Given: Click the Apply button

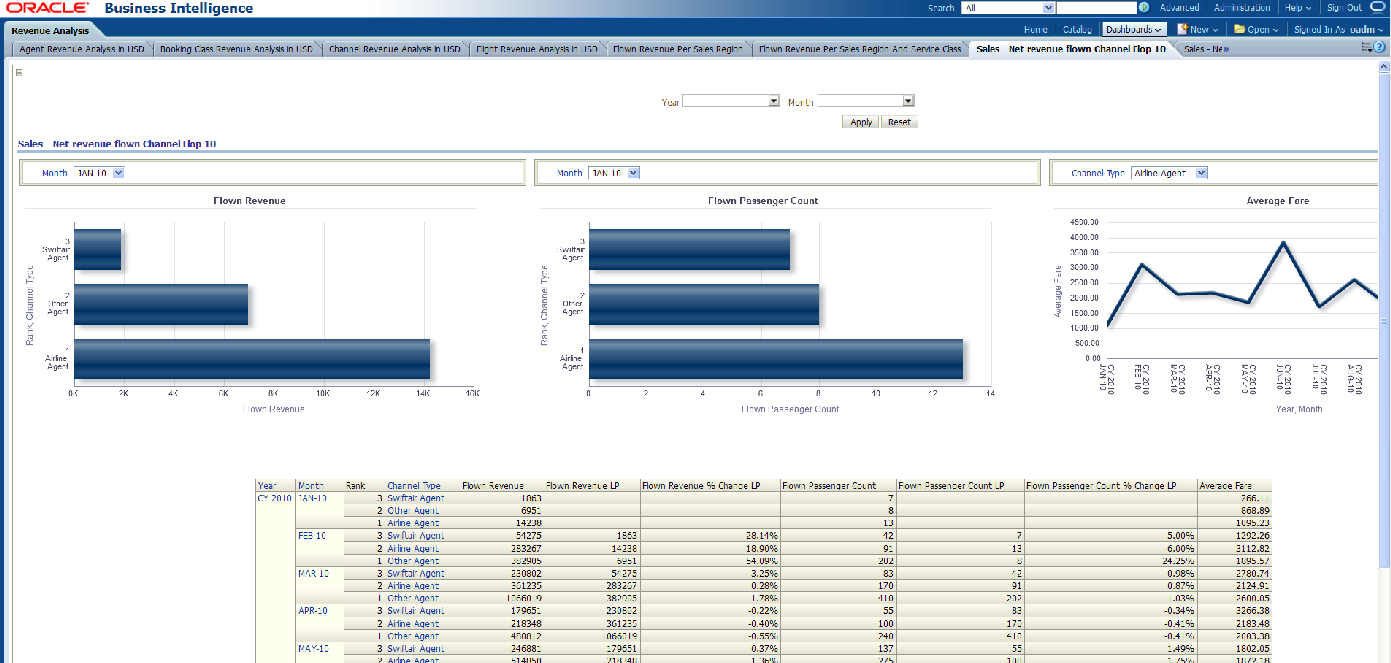Looking at the screenshot, I should coord(861,122).
